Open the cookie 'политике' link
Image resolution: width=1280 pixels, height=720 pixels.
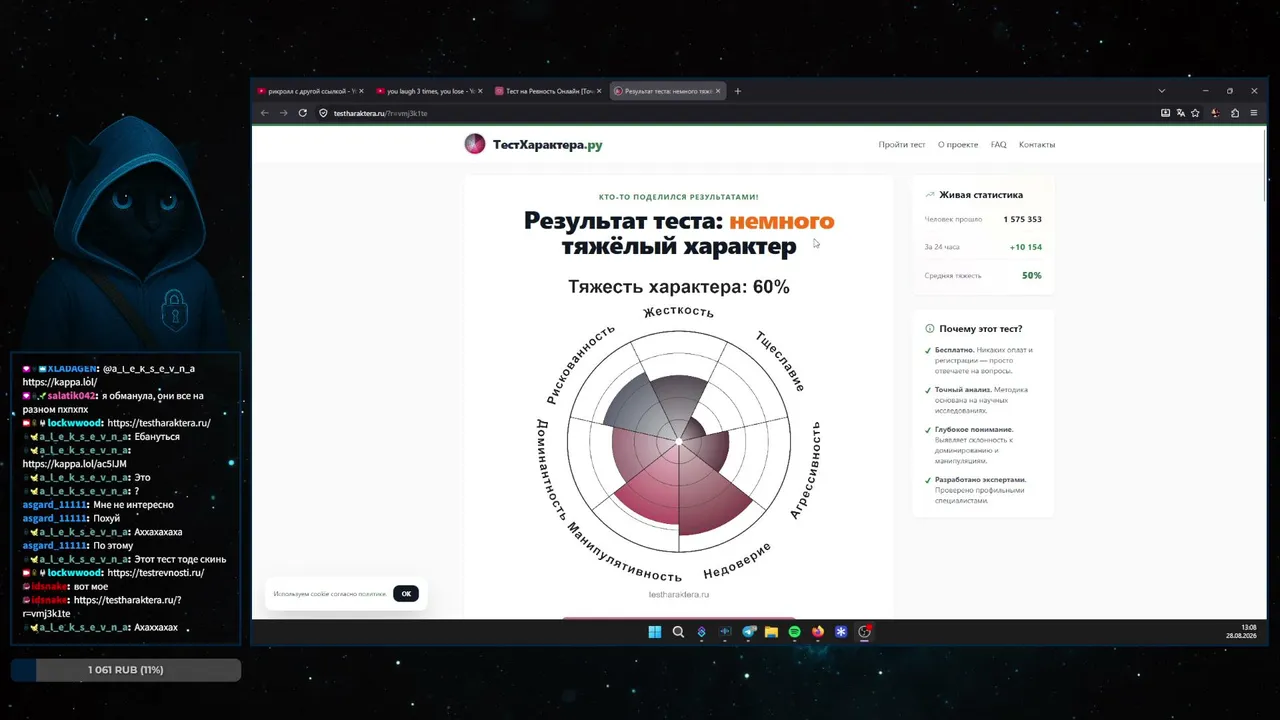372,594
